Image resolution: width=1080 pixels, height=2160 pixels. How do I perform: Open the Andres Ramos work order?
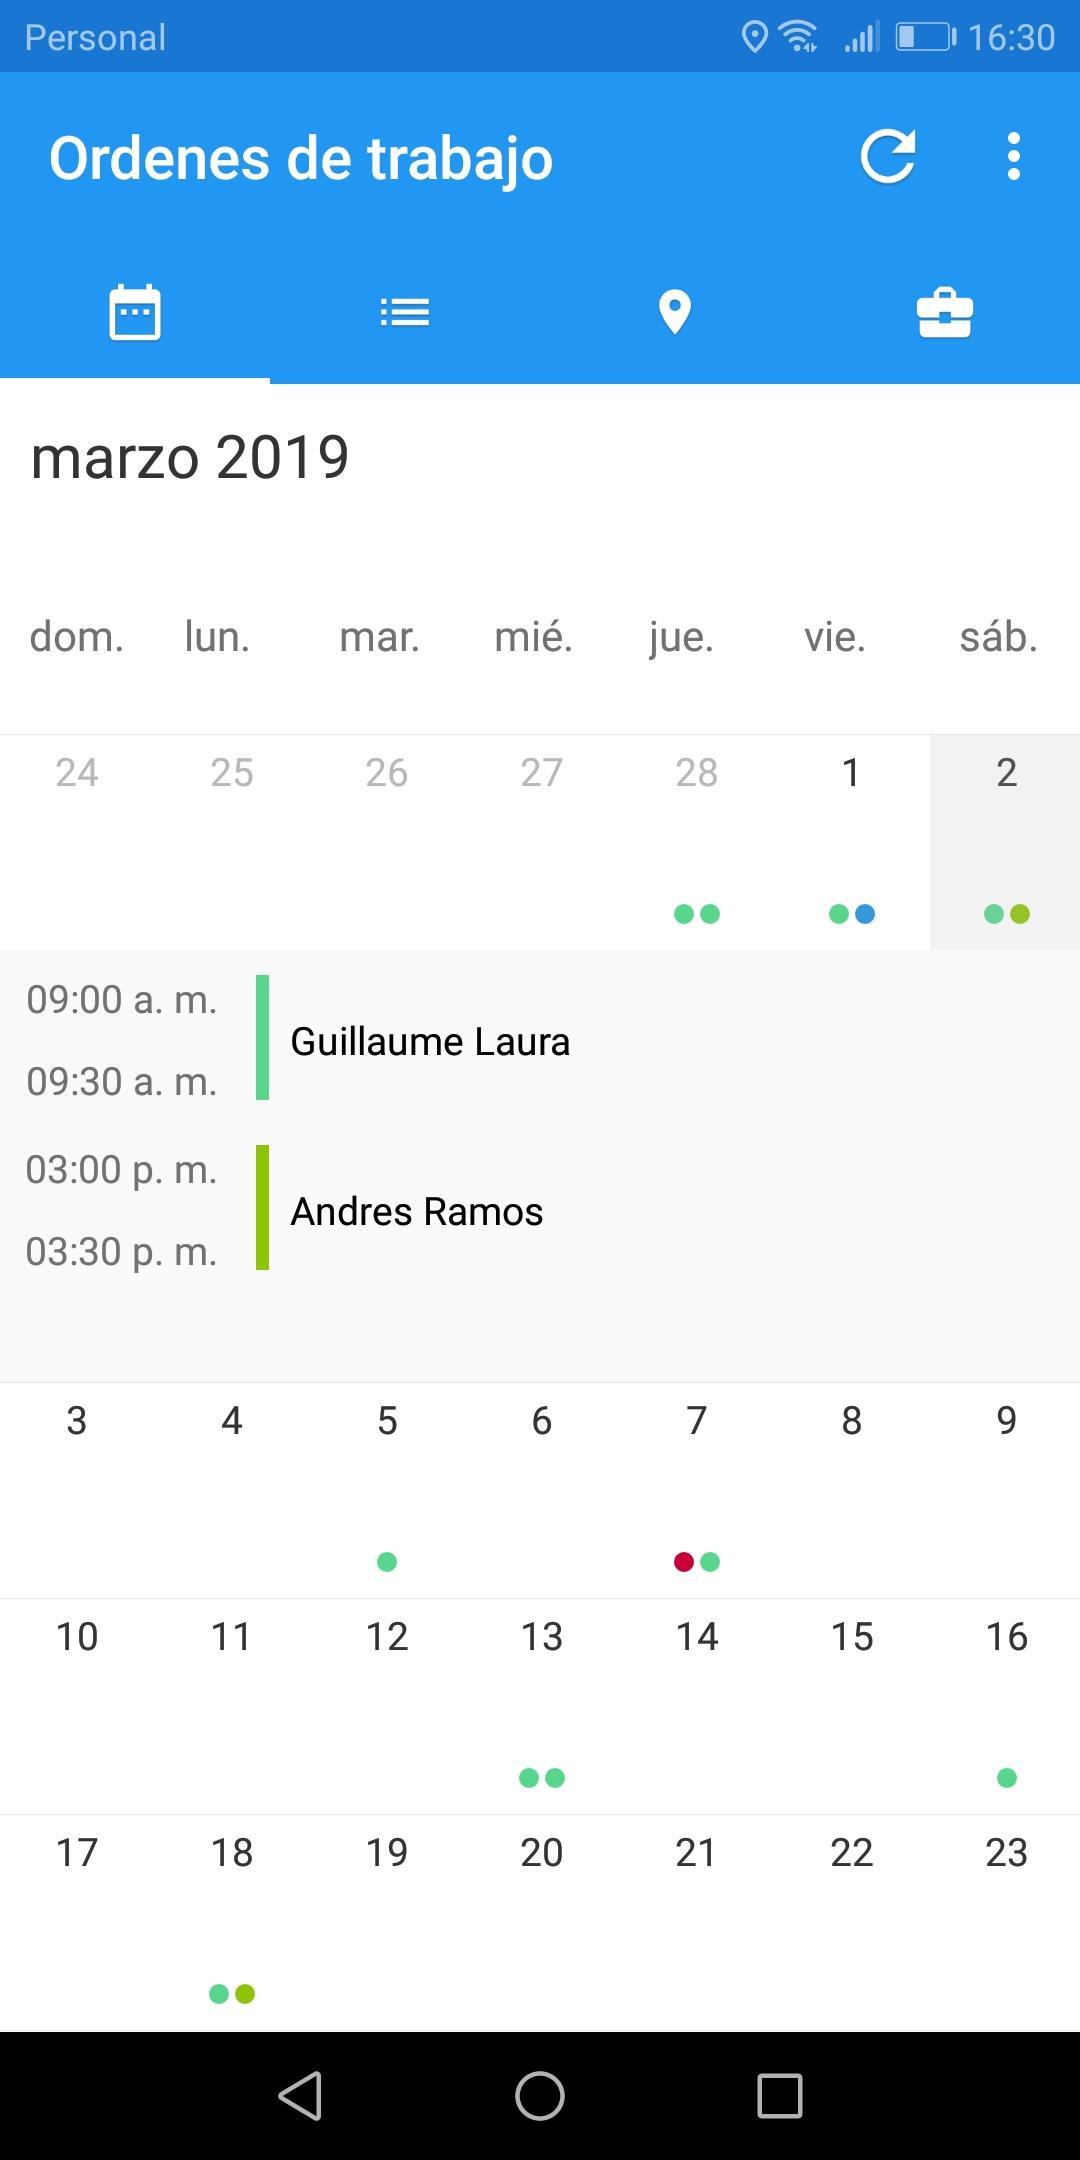(x=540, y=1210)
